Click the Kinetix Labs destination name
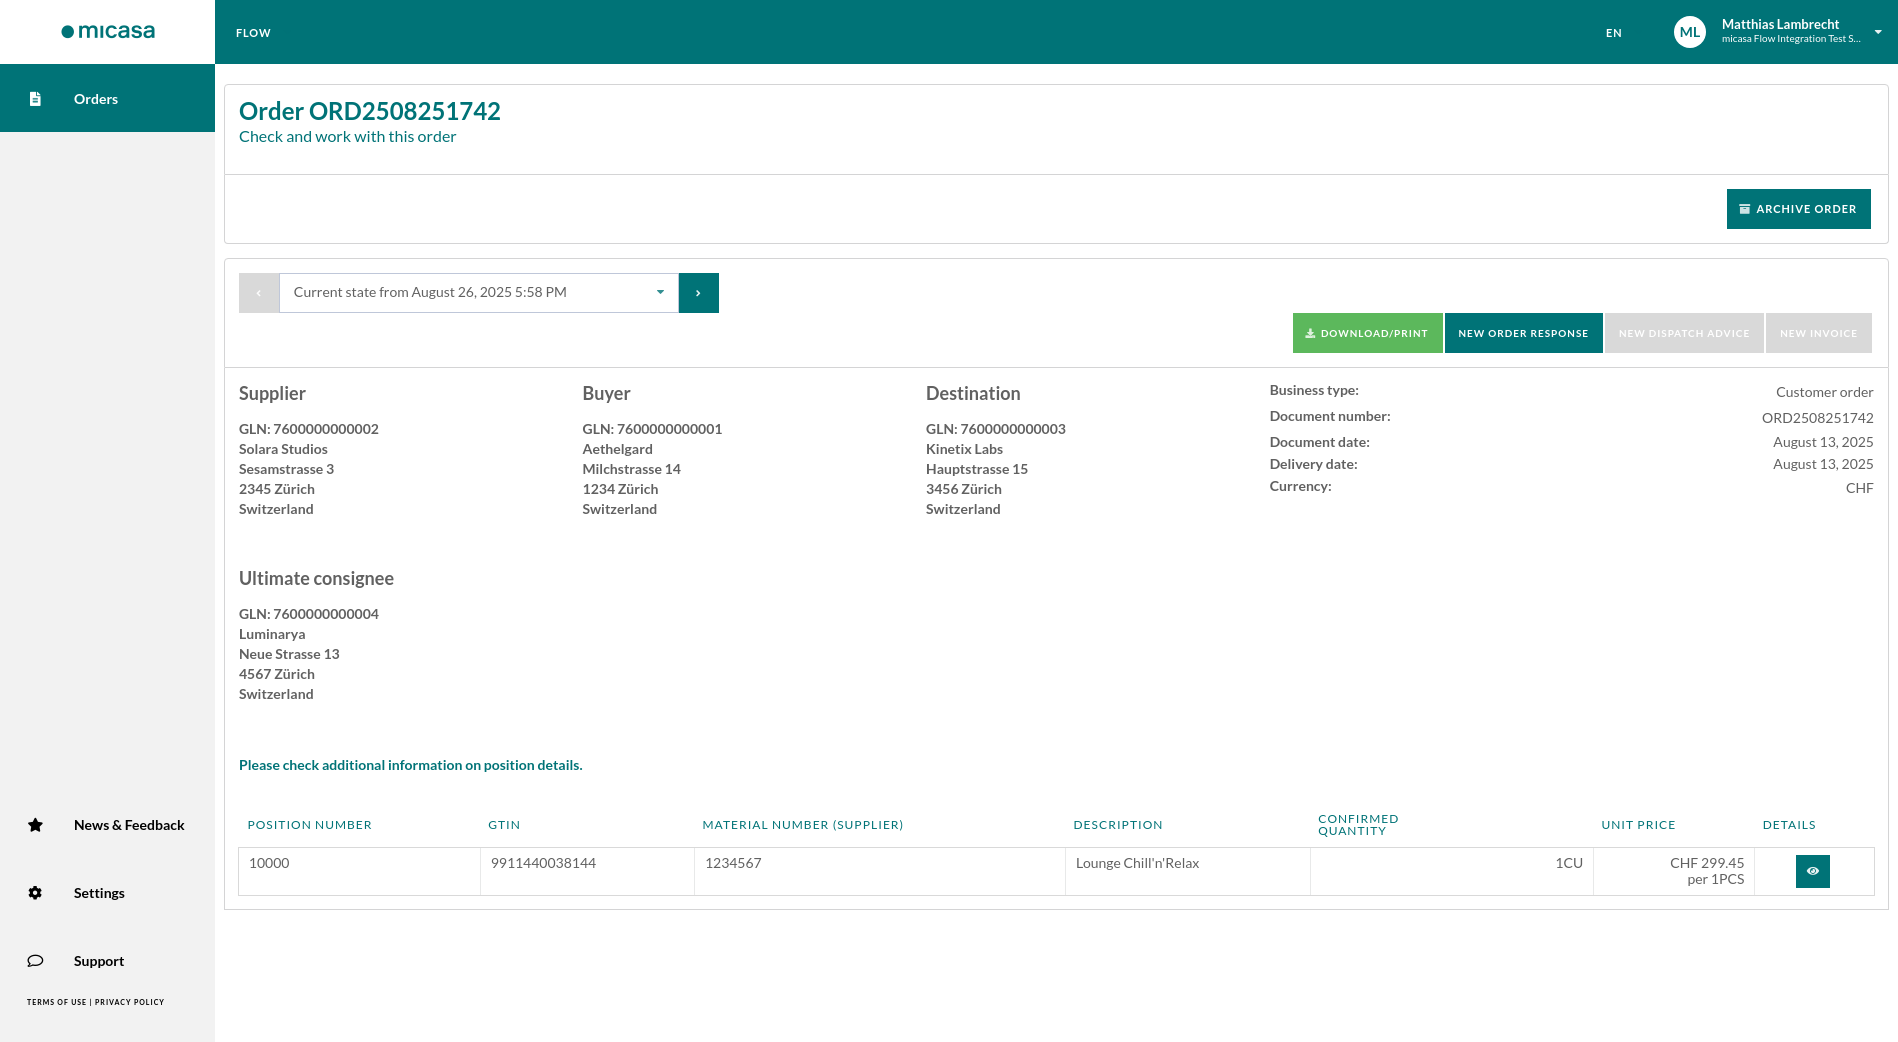This screenshot has height=1042, width=1898. 964,449
